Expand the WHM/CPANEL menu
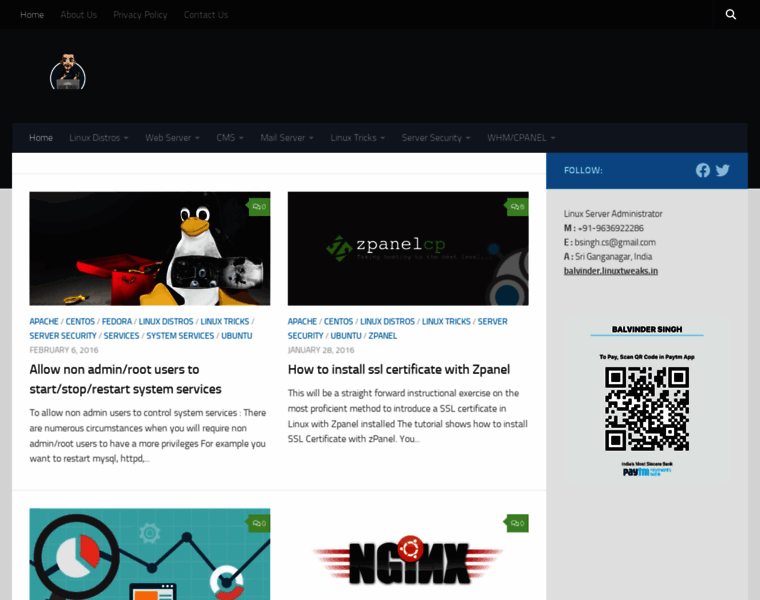The height and width of the screenshot is (600, 760). coord(521,138)
